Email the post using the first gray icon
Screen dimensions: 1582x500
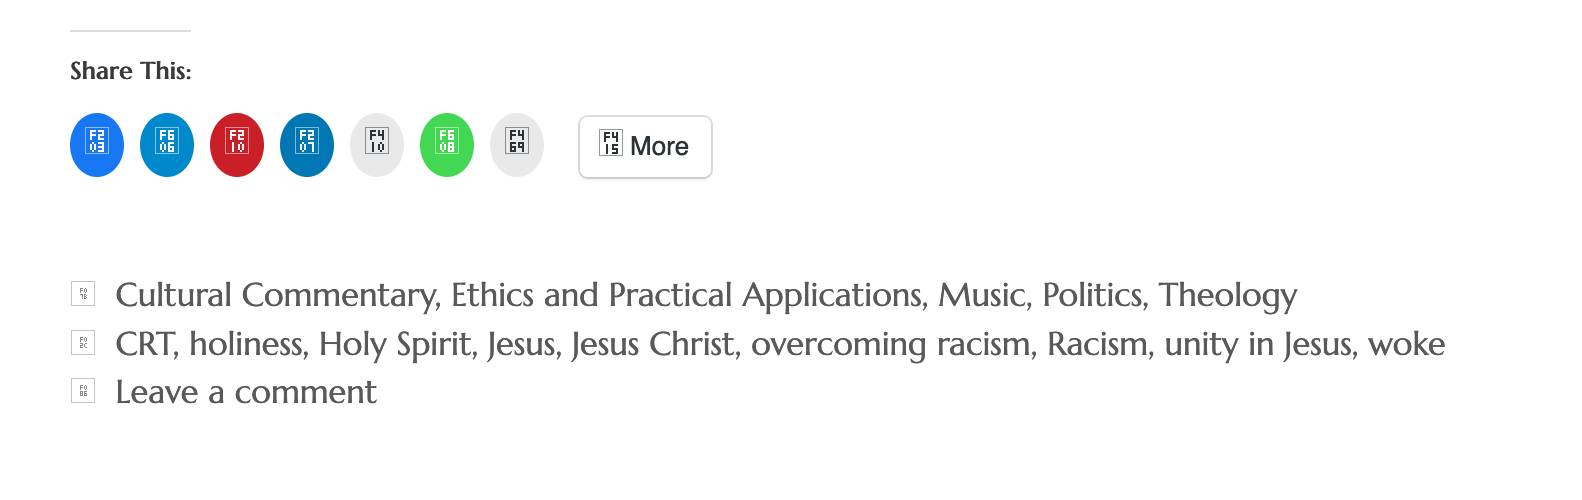[377, 145]
